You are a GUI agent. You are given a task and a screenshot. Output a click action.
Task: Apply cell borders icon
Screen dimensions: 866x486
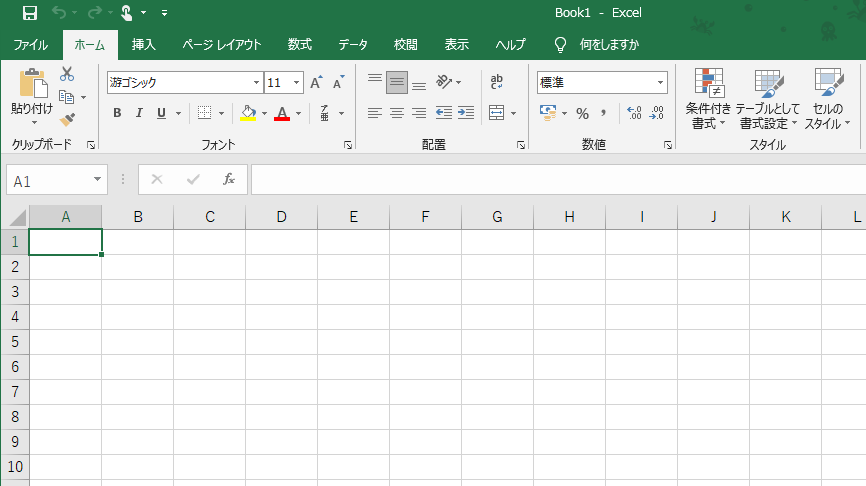point(204,113)
